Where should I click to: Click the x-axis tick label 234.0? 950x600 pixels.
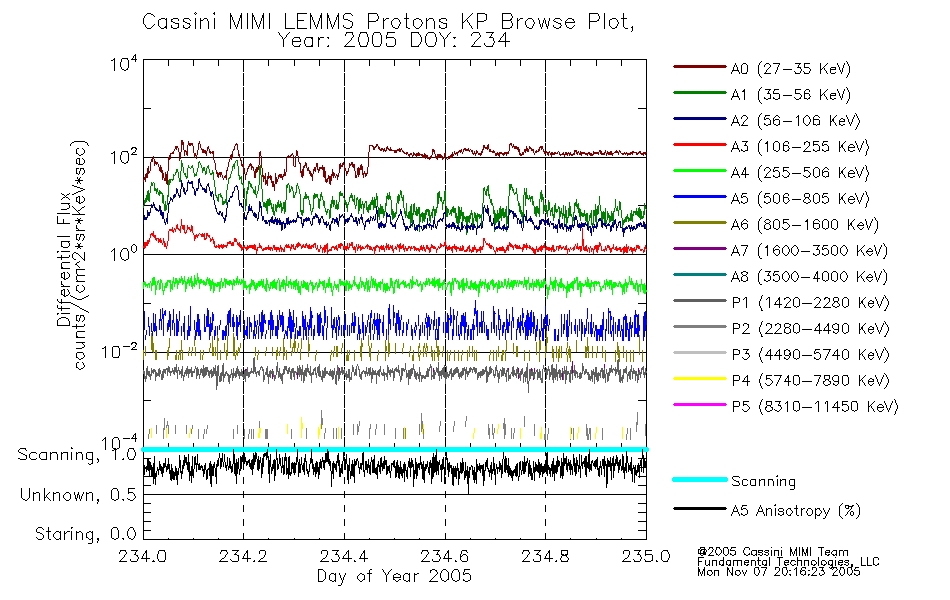(142, 556)
